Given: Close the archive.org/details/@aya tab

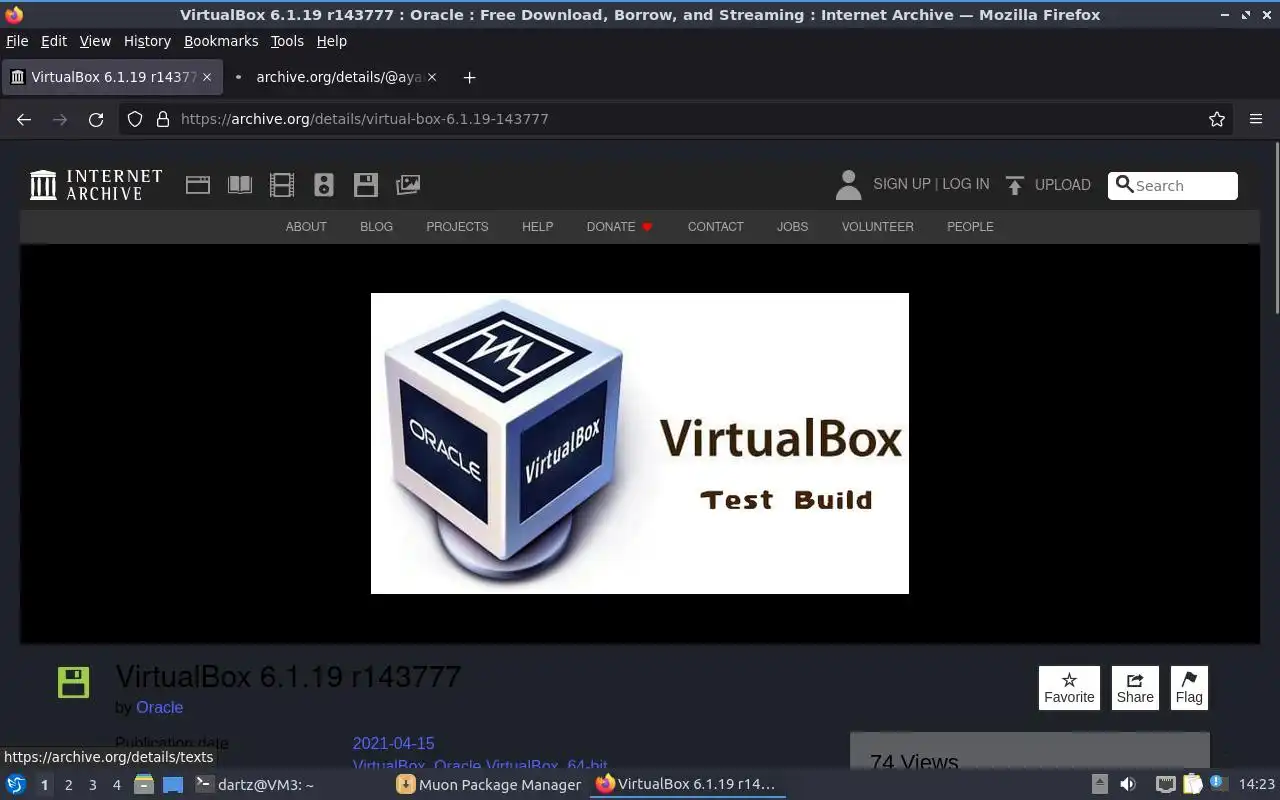Looking at the screenshot, I should 431,77.
